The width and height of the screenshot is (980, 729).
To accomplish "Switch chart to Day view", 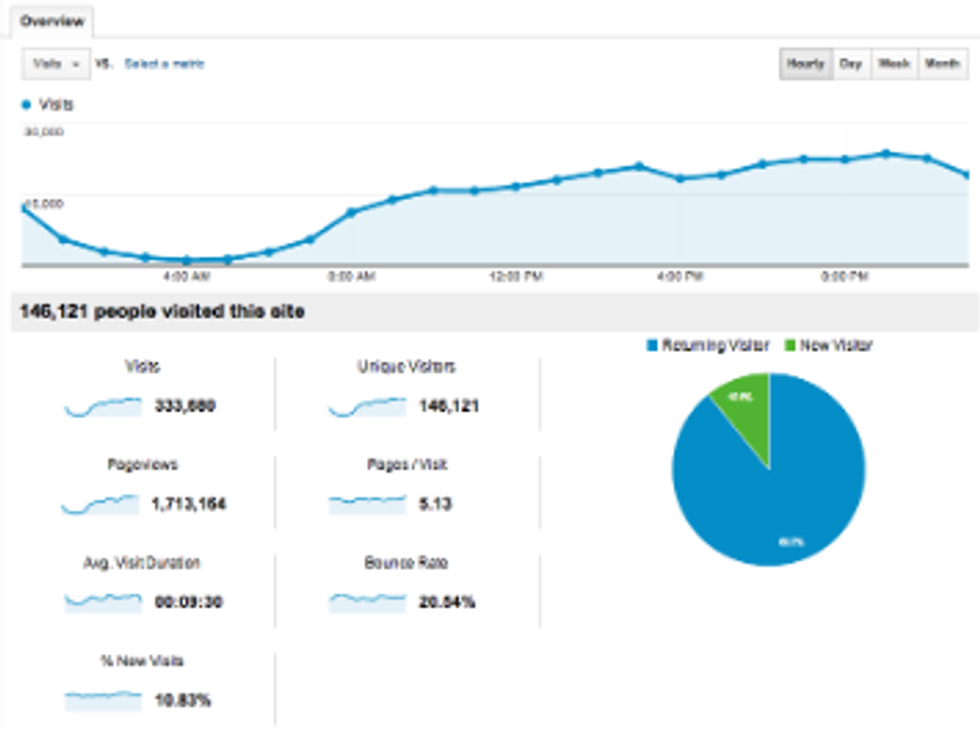I will (x=851, y=64).
